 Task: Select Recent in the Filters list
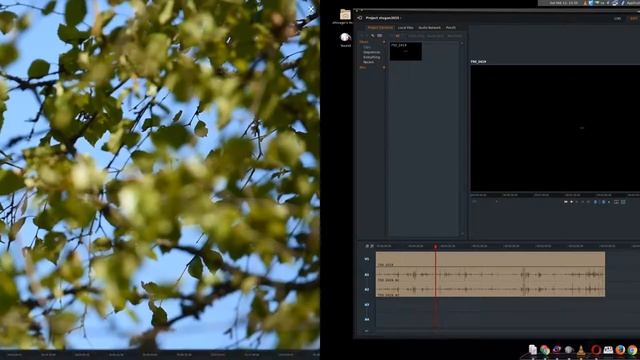(369, 62)
